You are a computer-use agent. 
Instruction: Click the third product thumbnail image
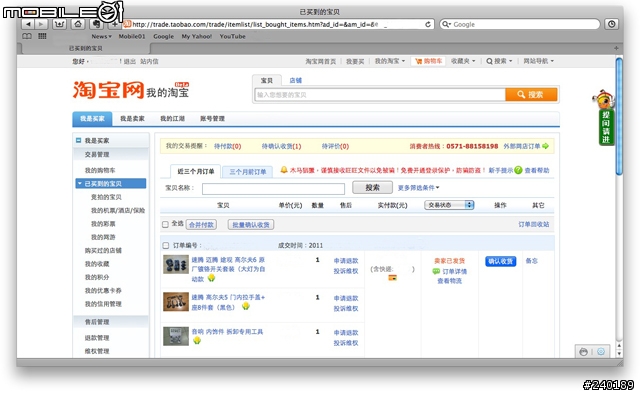click(176, 336)
